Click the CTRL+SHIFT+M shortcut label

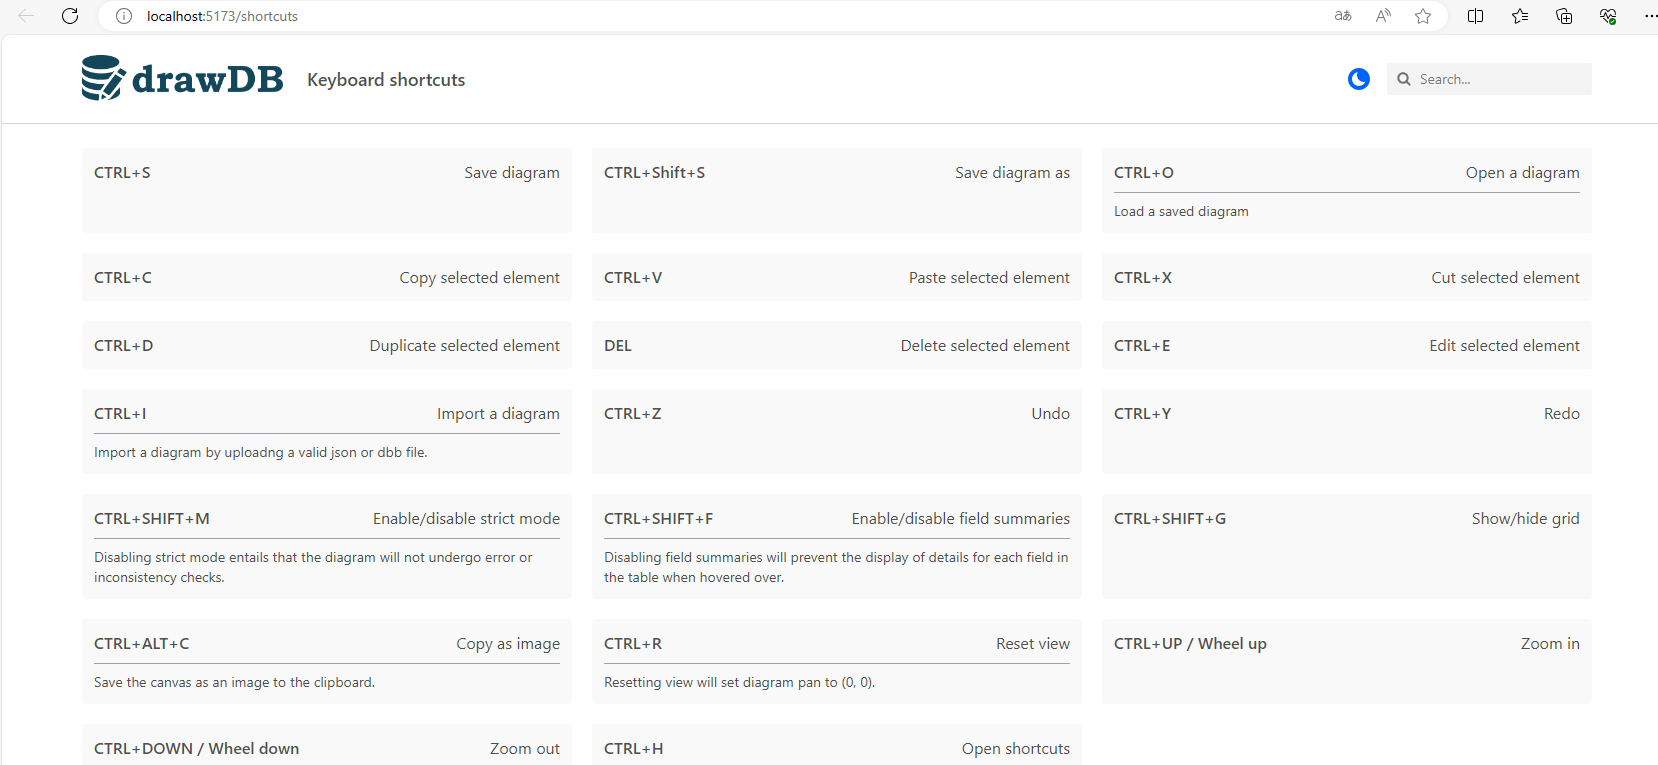tap(152, 519)
